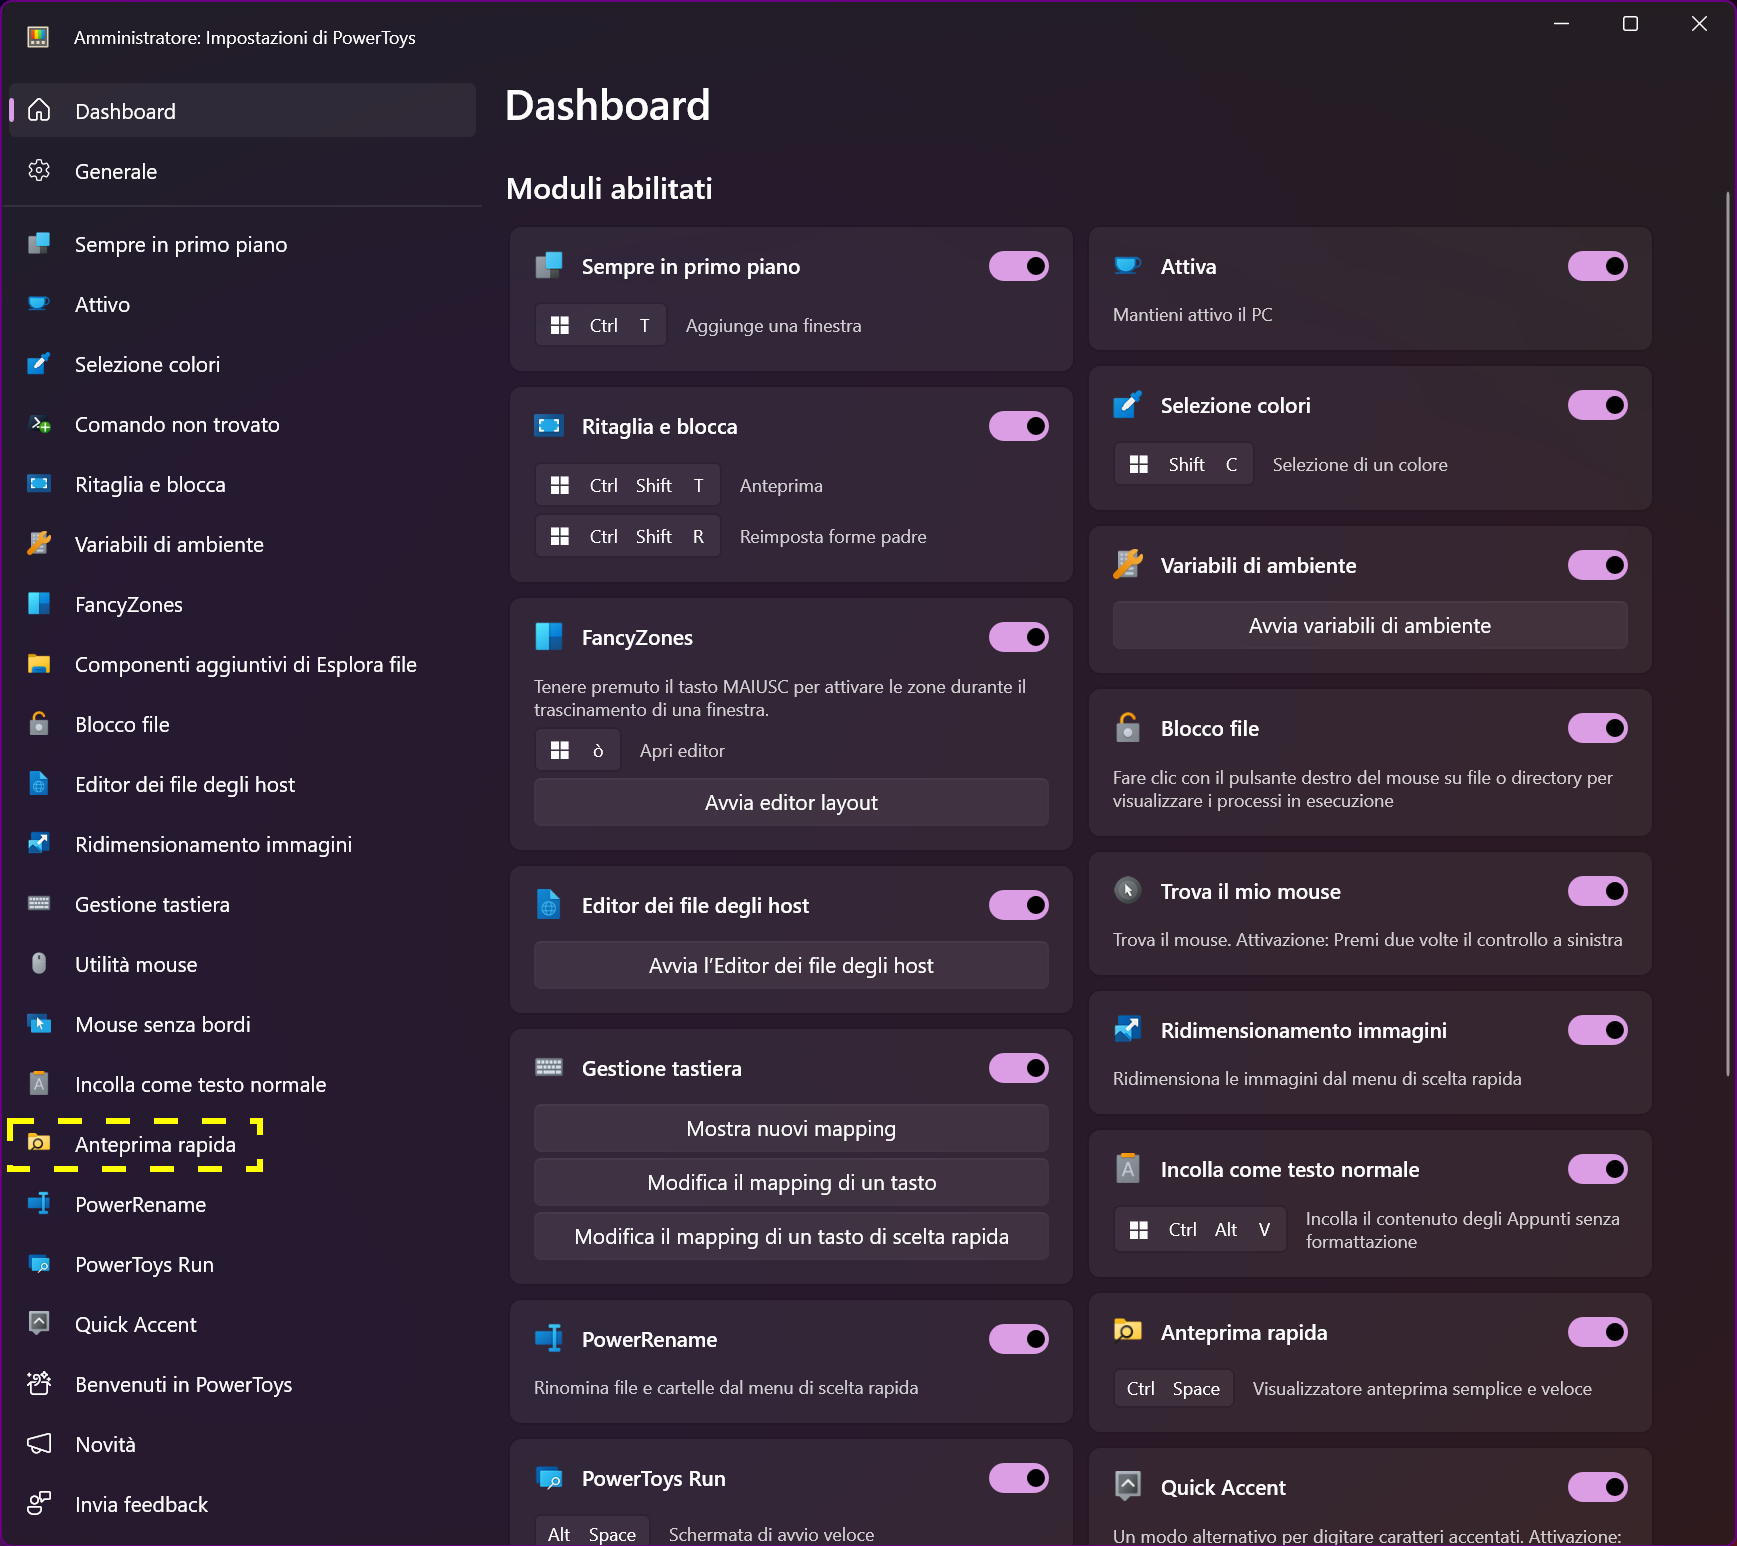This screenshot has height=1546, width=1737.
Task: Launch Avvia l'Editor dei file degli host
Action: [791, 965]
